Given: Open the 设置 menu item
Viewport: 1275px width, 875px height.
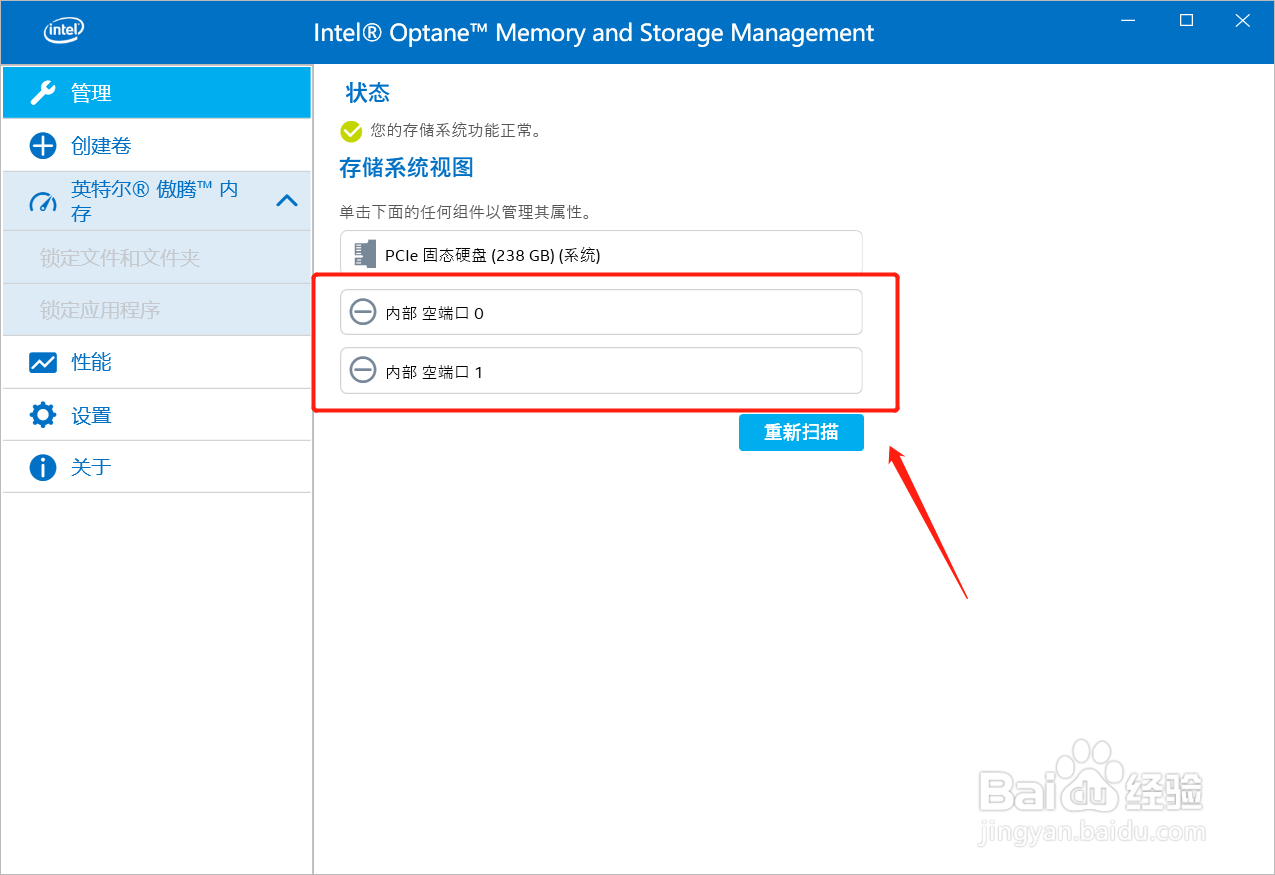Looking at the screenshot, I should click(x=157, y=415).
